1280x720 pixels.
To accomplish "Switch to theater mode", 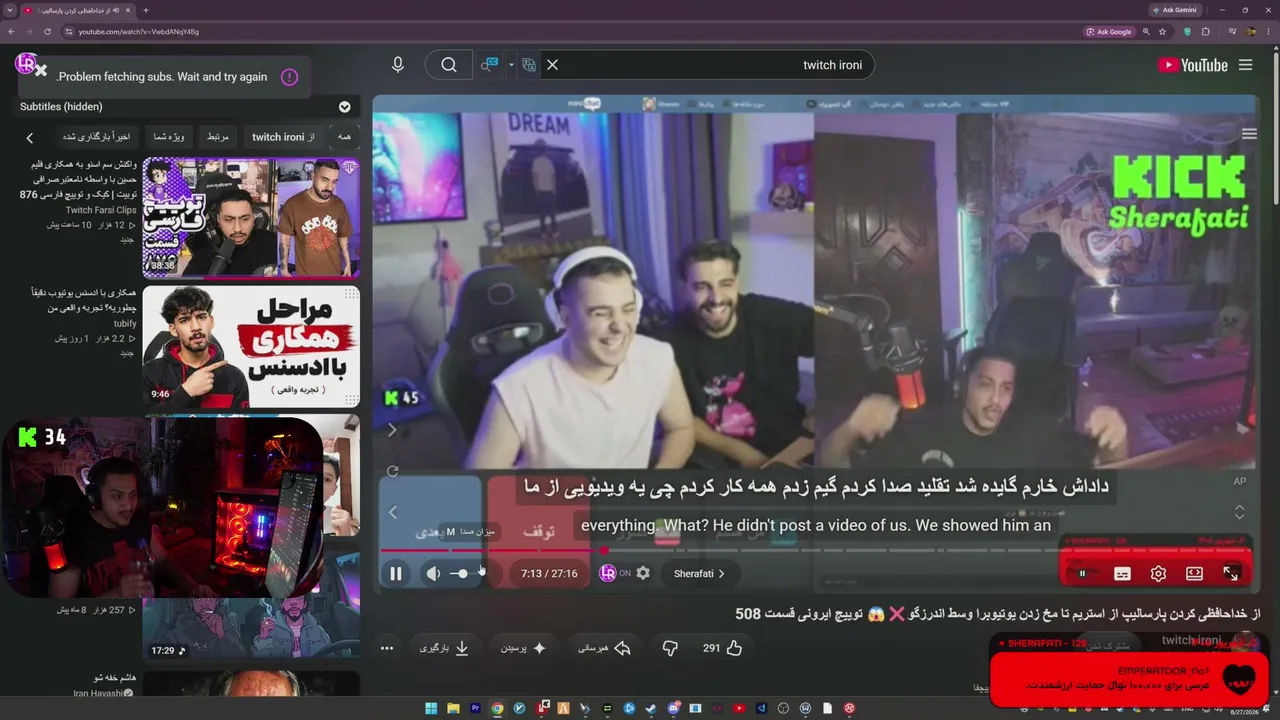I will pyautogui.click(x=1194, y=574).
